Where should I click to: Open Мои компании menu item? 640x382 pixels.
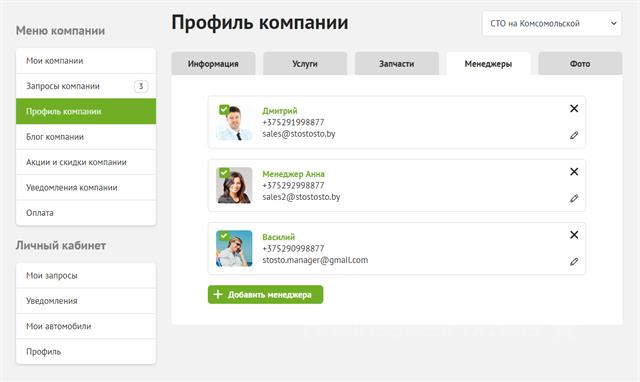[x=86, y=61]
